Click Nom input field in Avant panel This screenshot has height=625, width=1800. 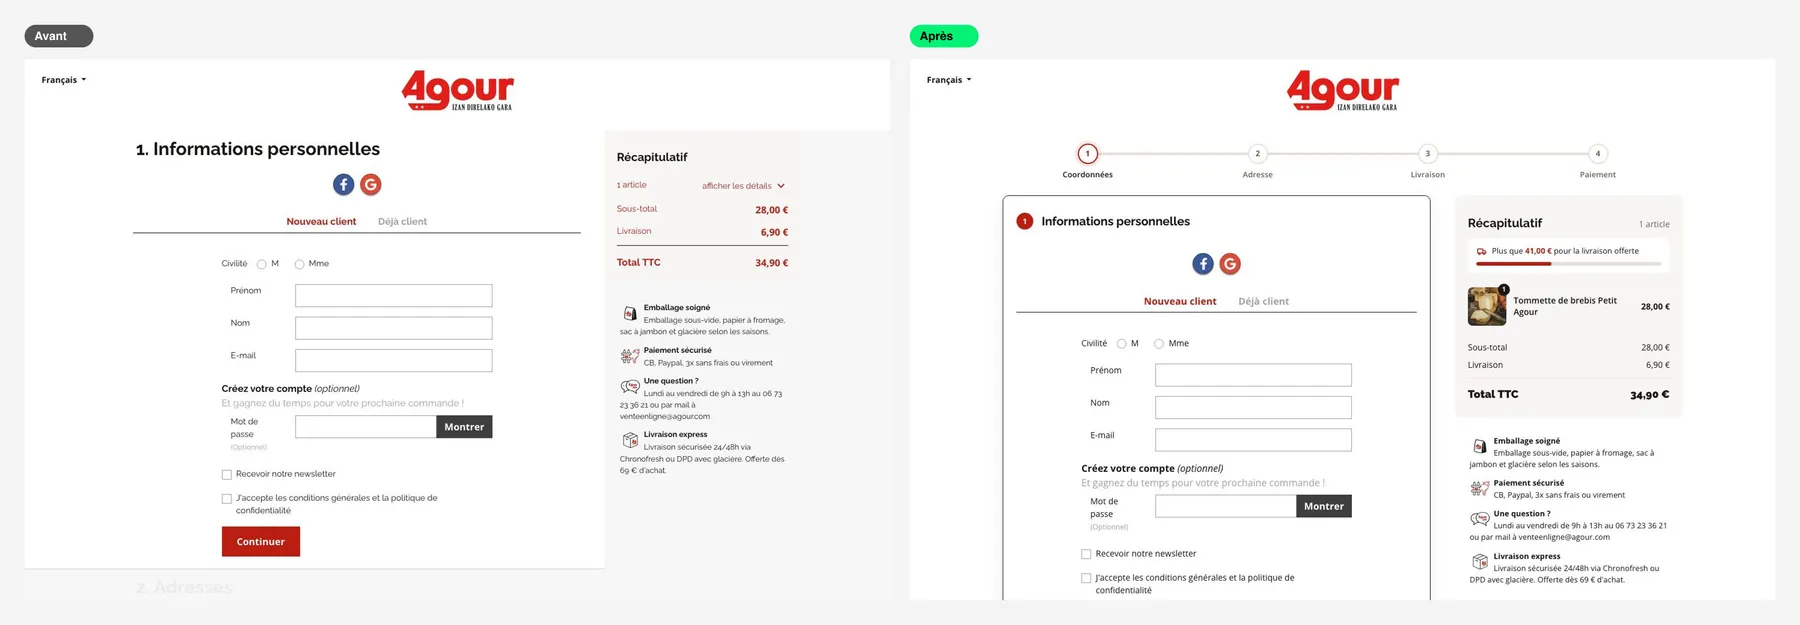(x=394, y=328)
